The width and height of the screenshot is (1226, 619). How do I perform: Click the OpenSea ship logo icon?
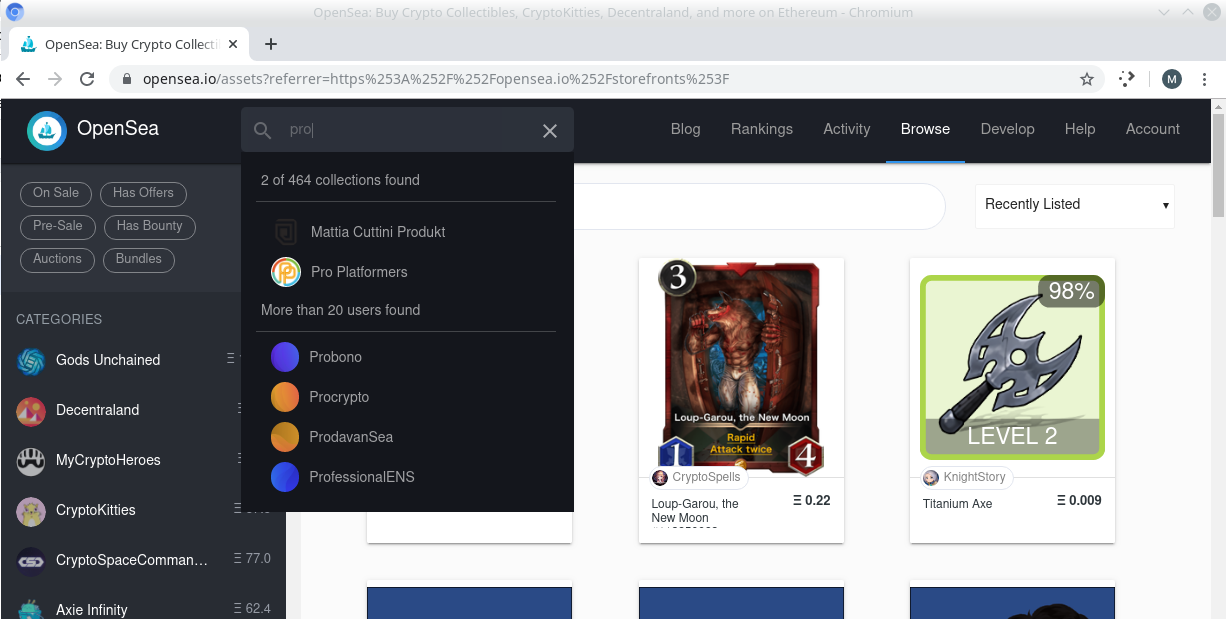(47, 130)
